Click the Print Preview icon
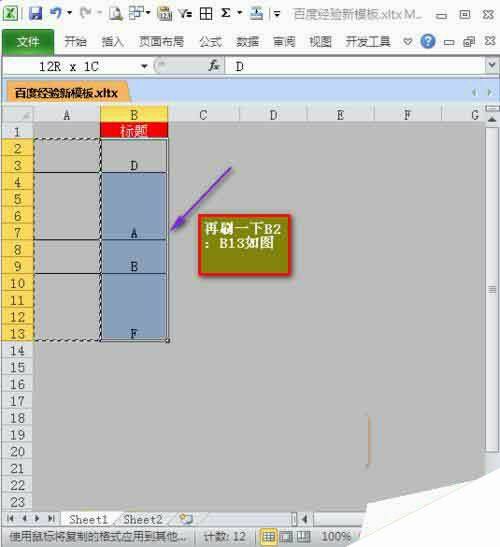Screen dimensions: 500x547 point(115,14)
